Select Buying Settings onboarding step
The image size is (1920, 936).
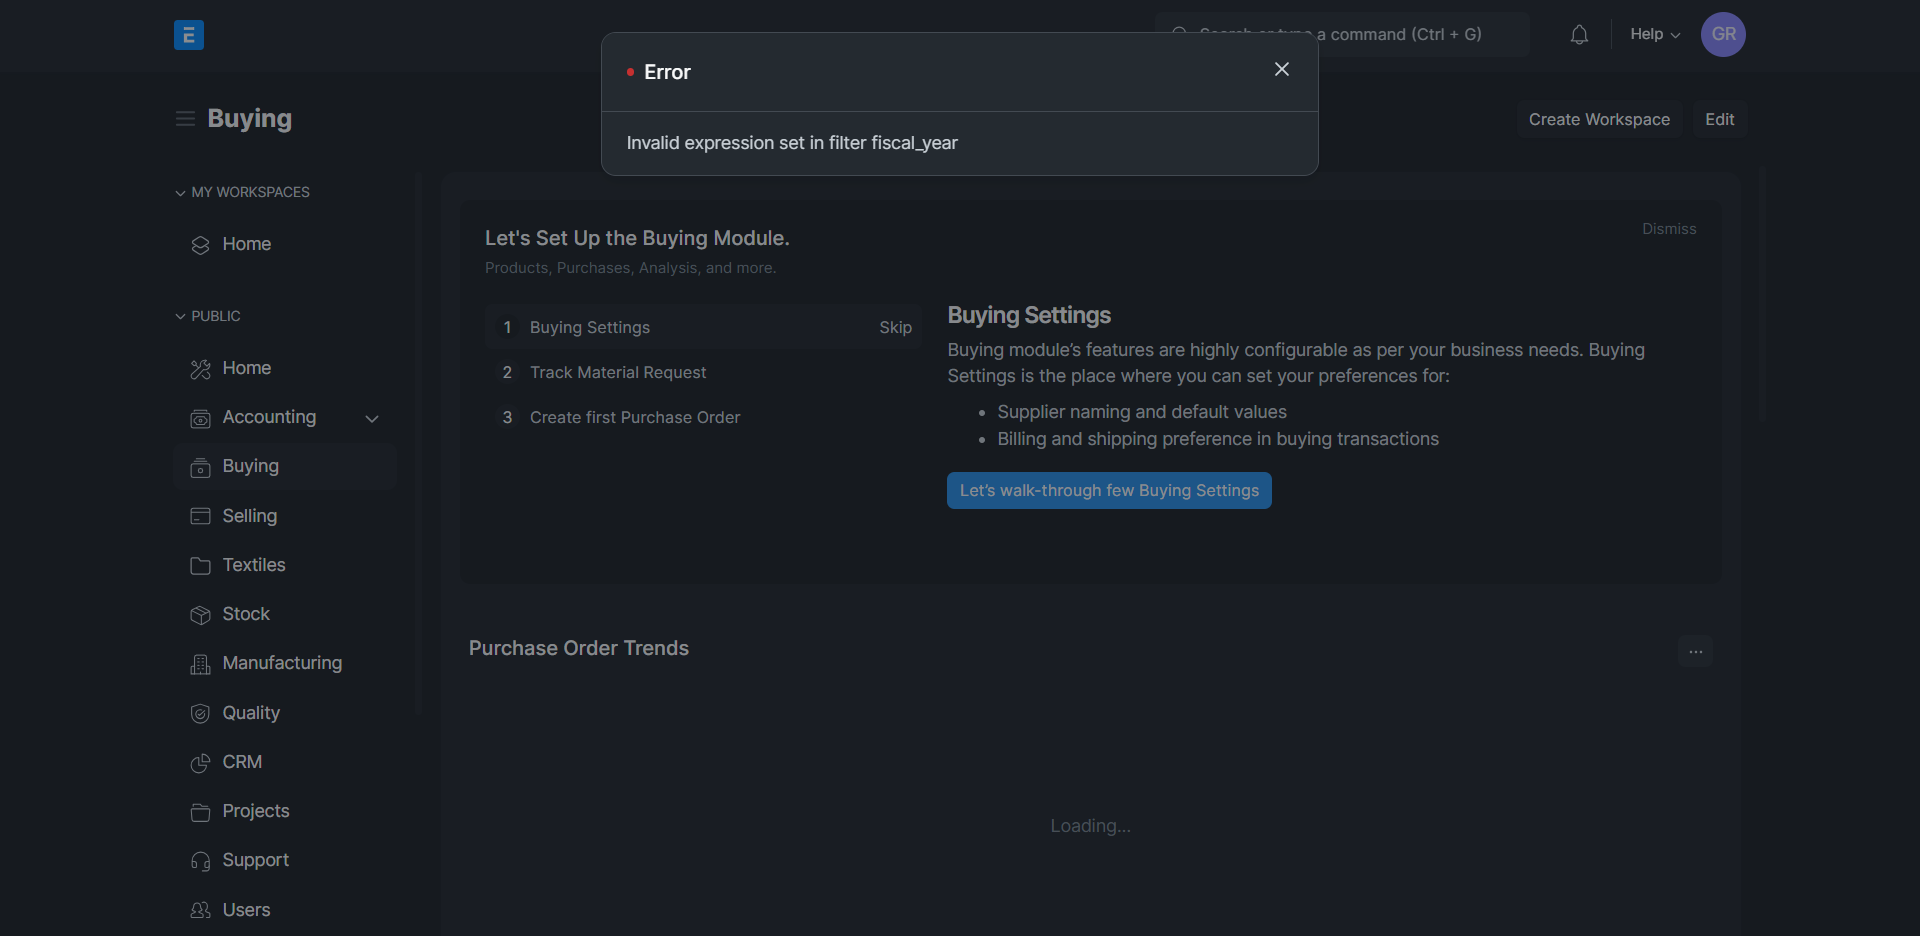point(703,327)
